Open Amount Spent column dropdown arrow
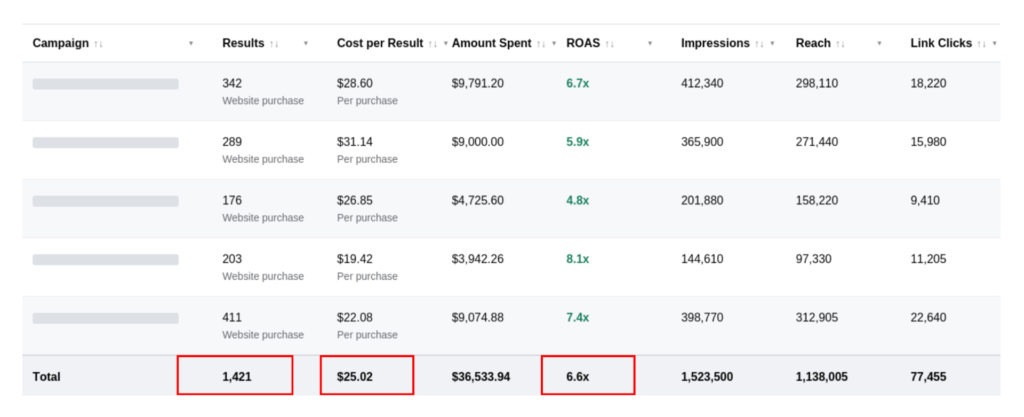1024x417 pixels. (x=554, y=44)
